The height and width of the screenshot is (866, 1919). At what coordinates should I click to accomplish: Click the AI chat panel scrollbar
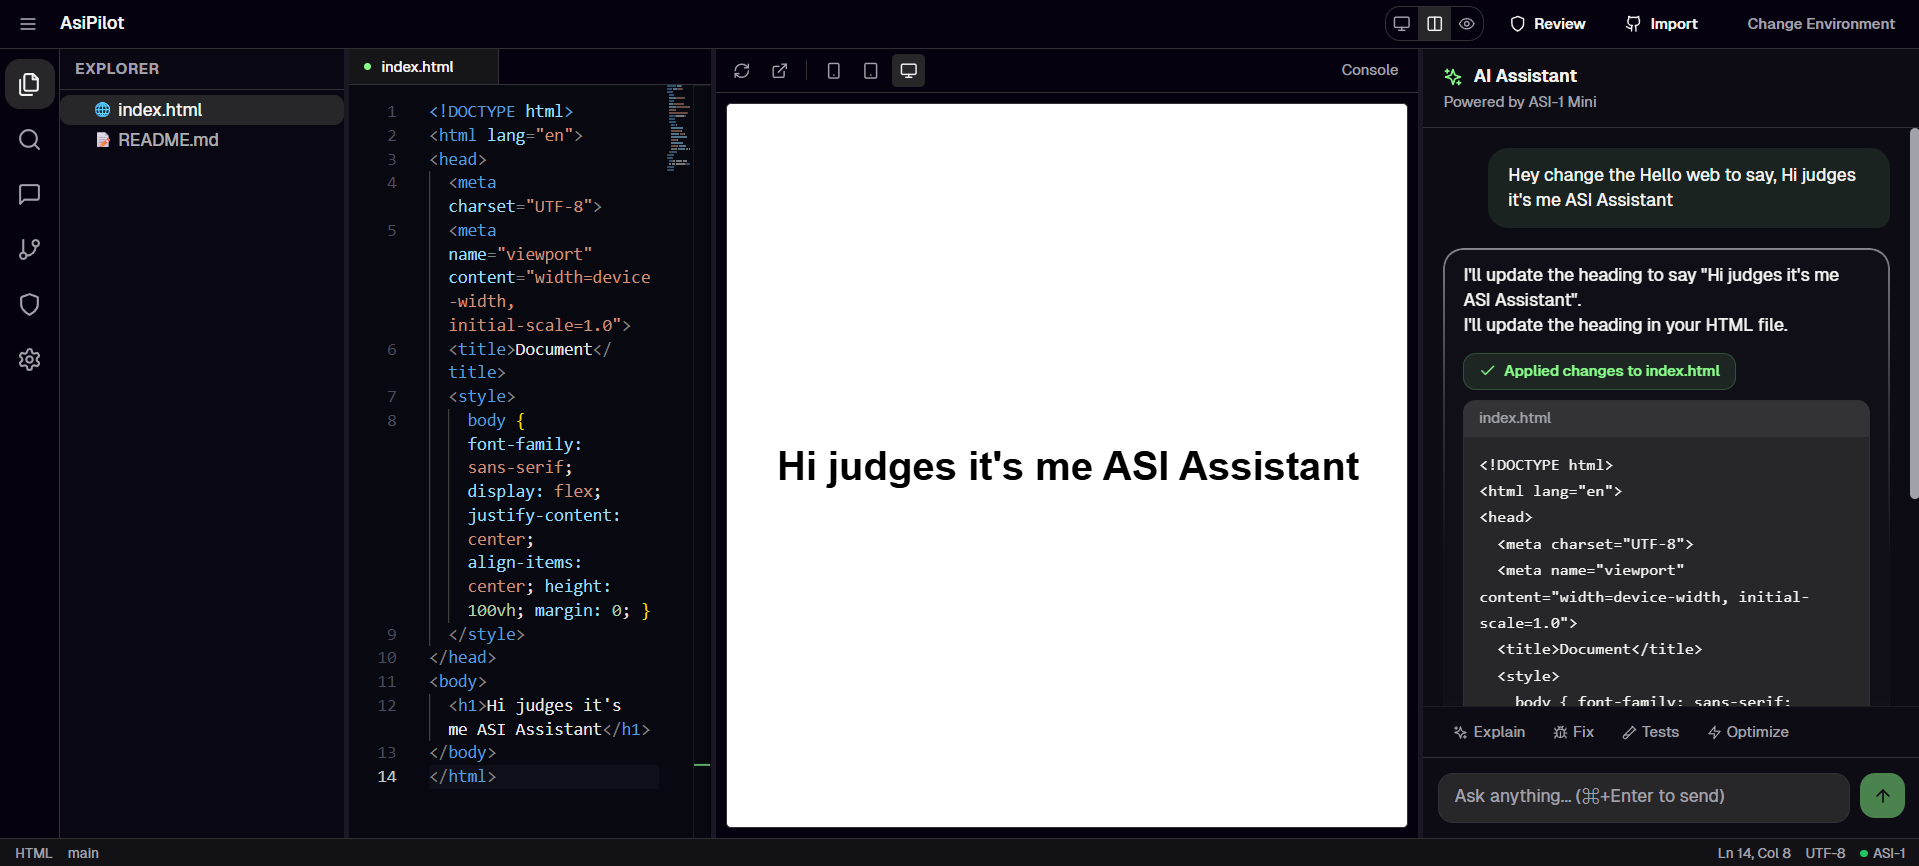tap(1913, 313)
